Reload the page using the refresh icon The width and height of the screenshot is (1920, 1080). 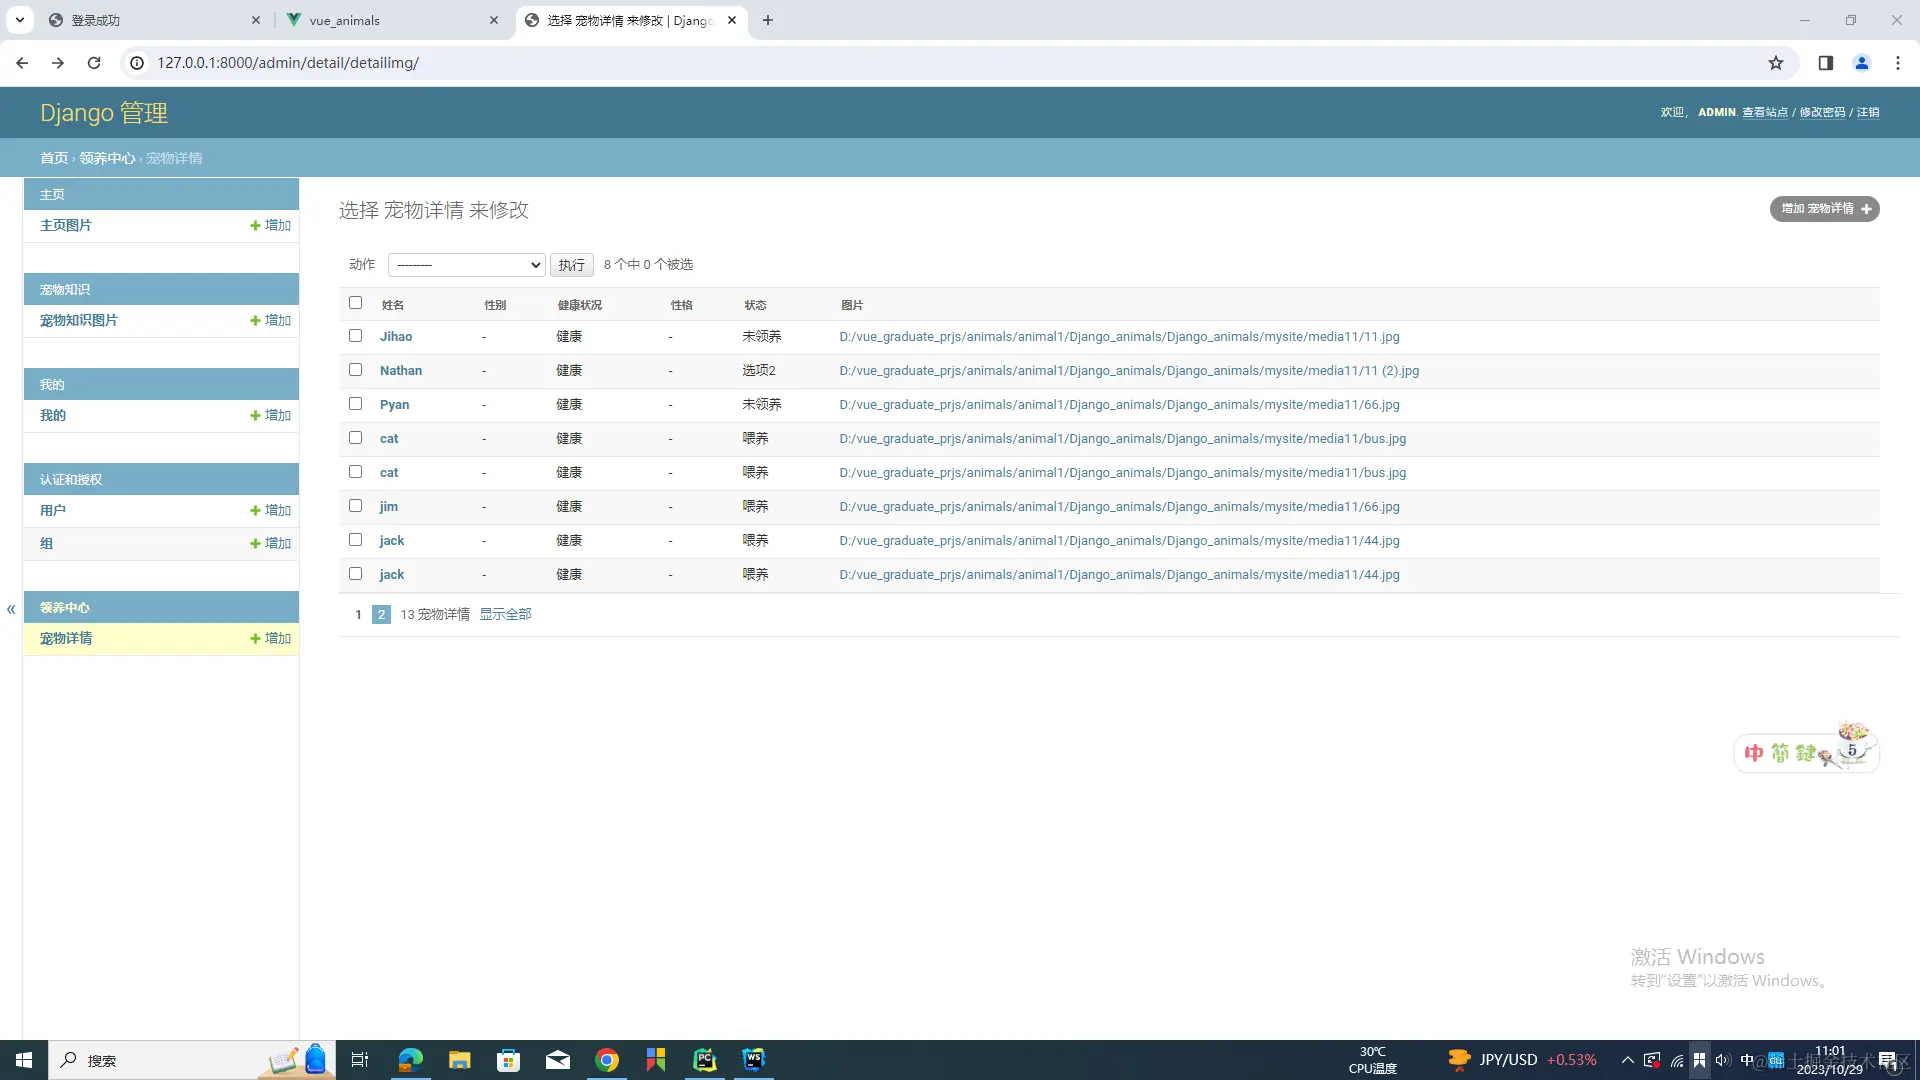click(x=94, y=63)
